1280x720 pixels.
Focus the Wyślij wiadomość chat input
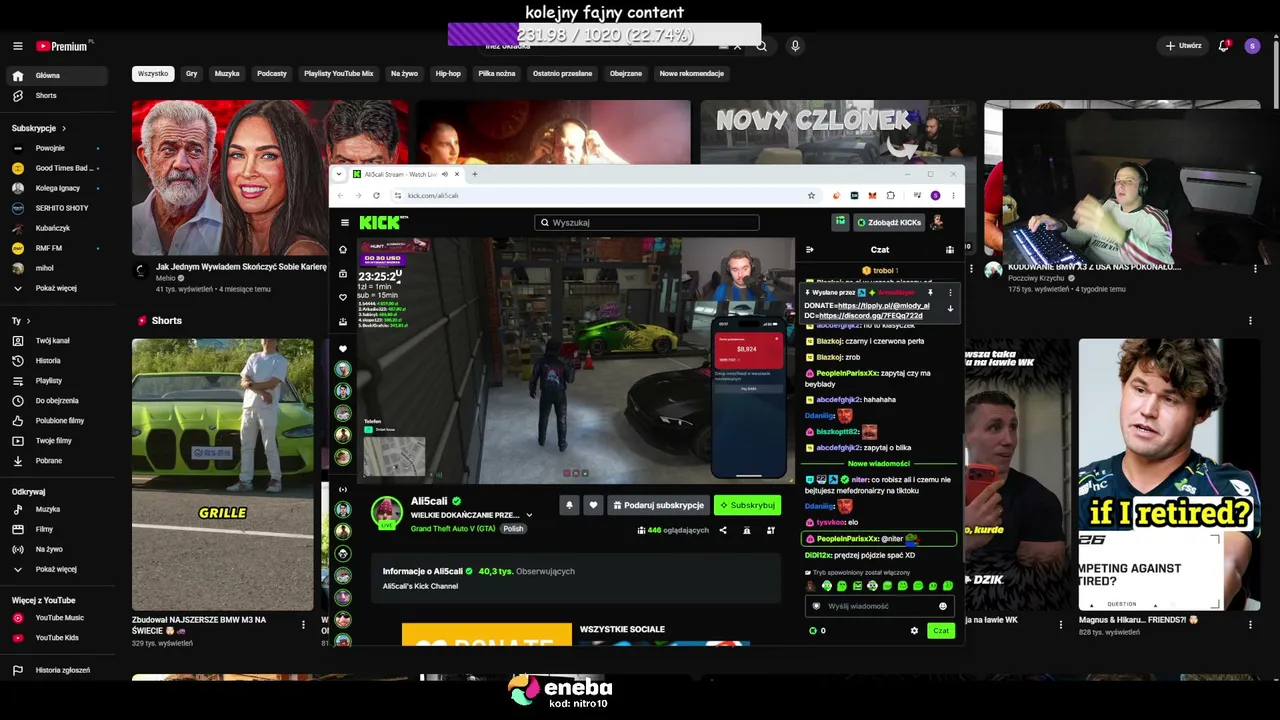(879, 606)
